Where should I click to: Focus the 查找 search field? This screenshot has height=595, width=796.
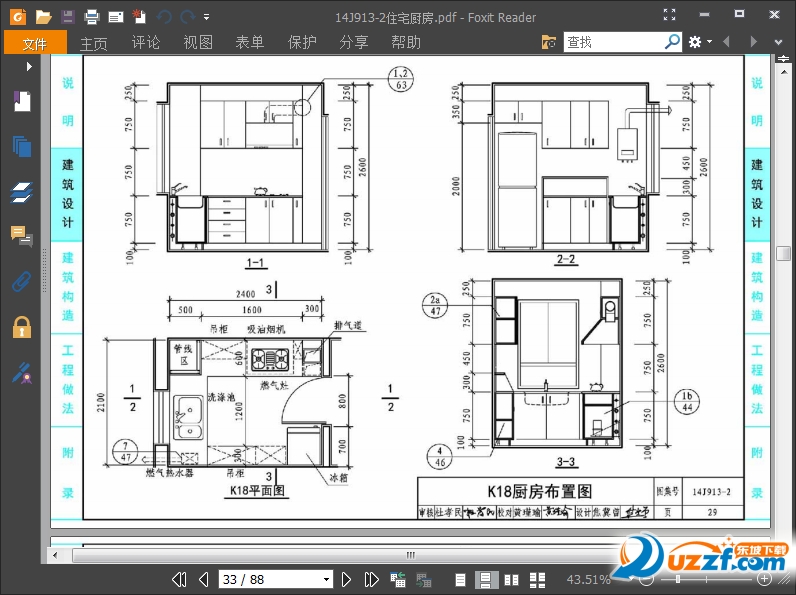click(x=613, y=42)
